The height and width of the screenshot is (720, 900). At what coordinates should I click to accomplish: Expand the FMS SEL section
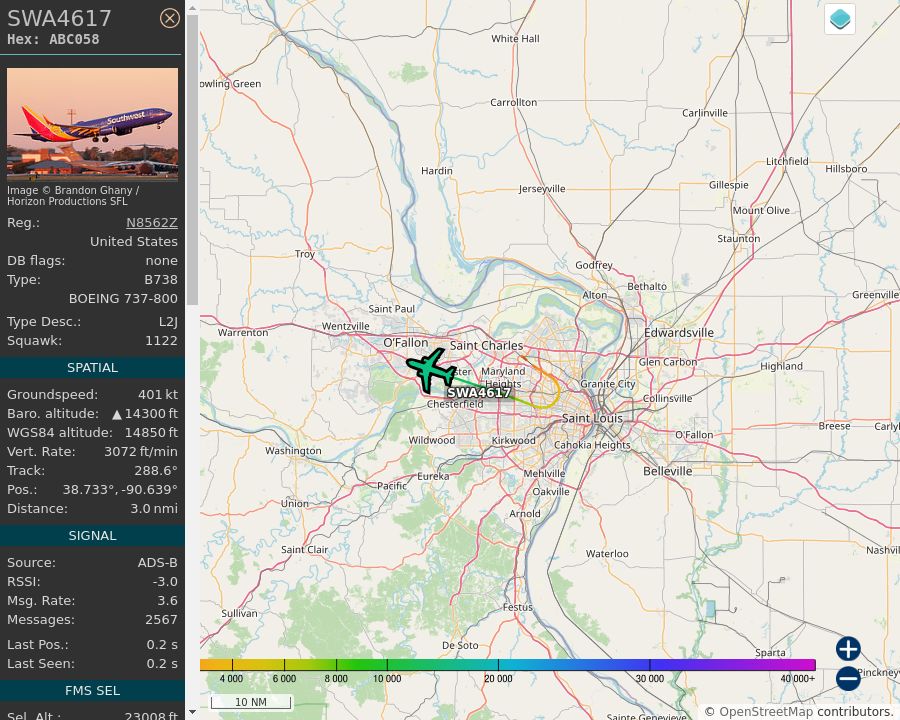click(x=92, y=690)
